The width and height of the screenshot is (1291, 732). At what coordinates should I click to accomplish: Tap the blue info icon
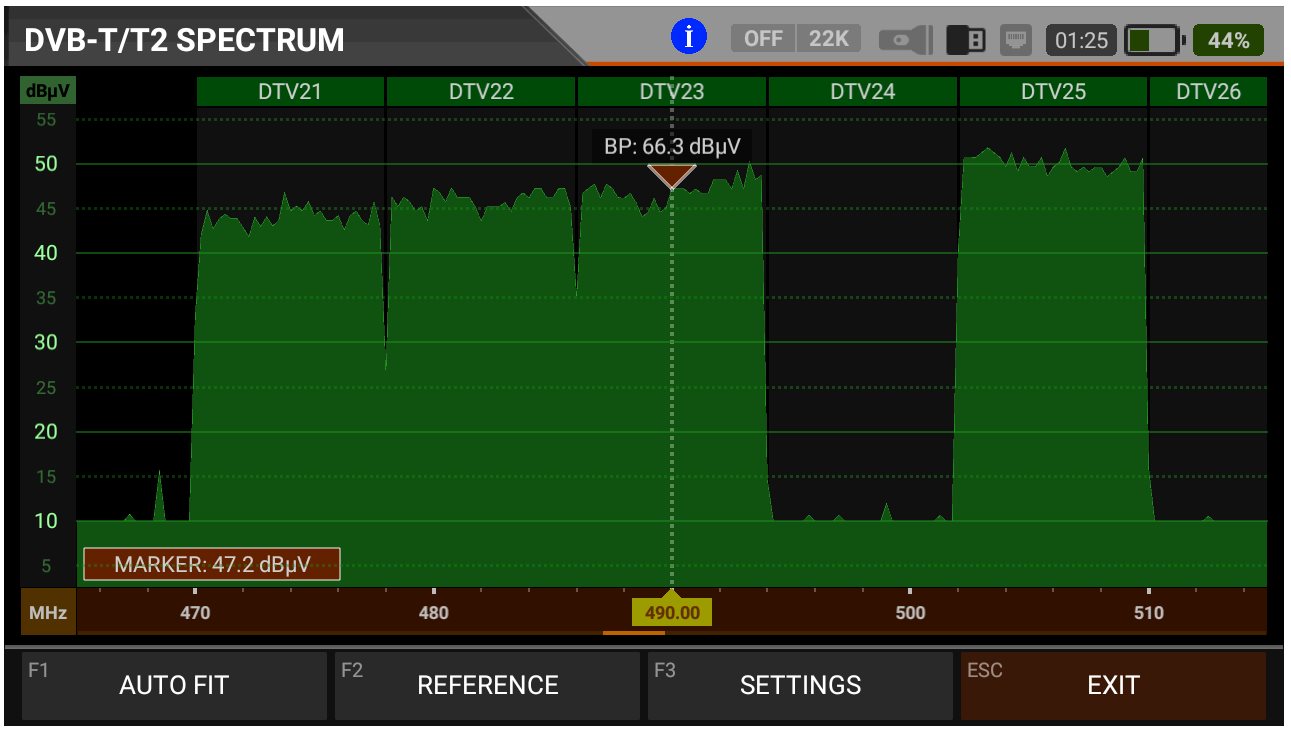point(688,38)
